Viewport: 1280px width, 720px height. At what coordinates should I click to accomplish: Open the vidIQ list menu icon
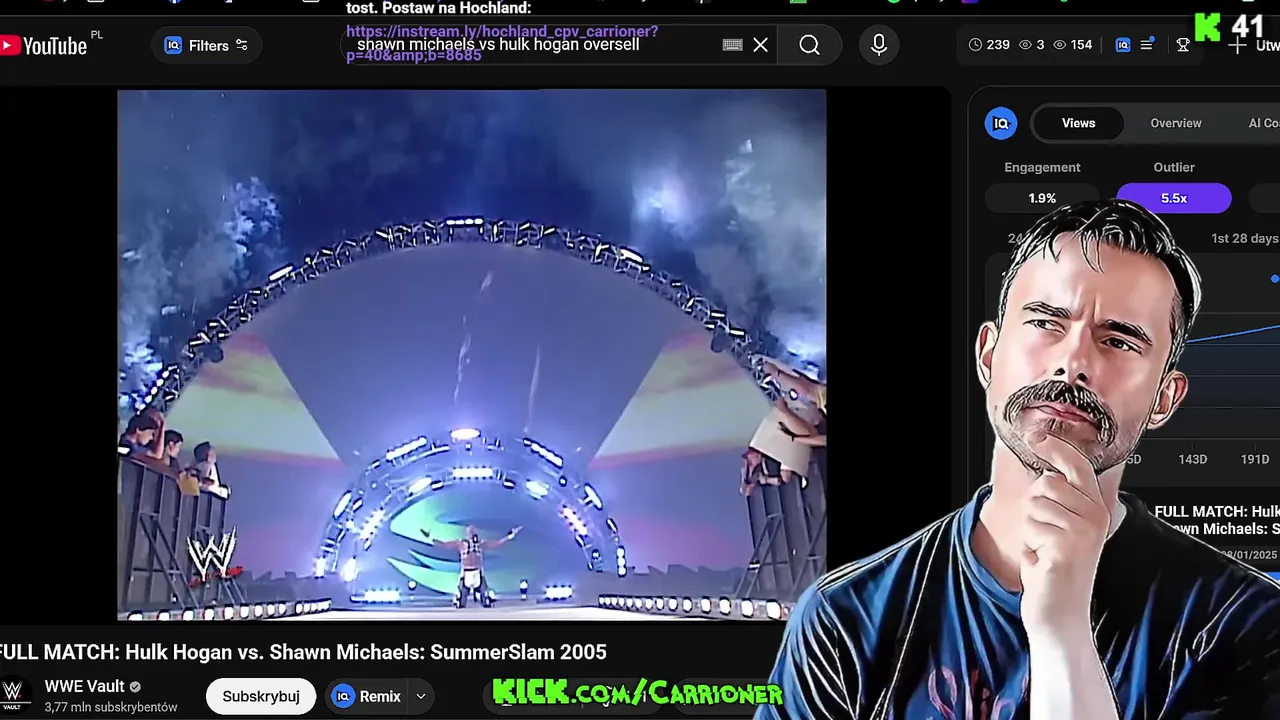[x=1147, y=44]
